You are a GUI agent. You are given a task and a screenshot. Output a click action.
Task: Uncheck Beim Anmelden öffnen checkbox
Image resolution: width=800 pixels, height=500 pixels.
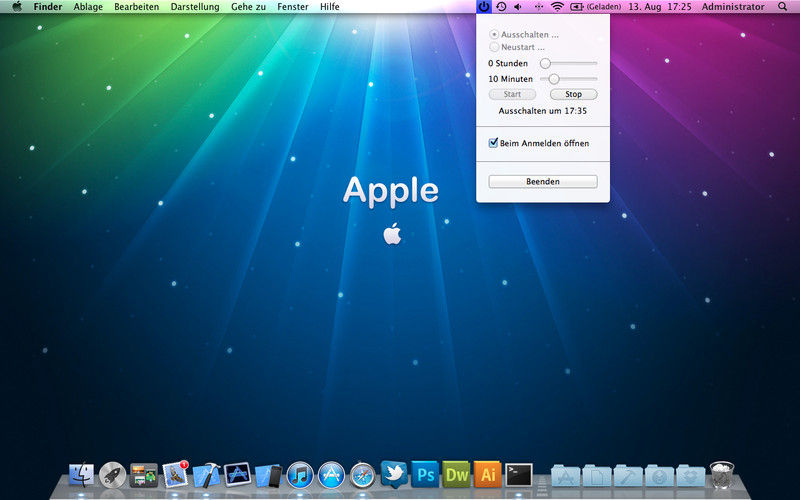pyautogui.click(x=493, y=143)
